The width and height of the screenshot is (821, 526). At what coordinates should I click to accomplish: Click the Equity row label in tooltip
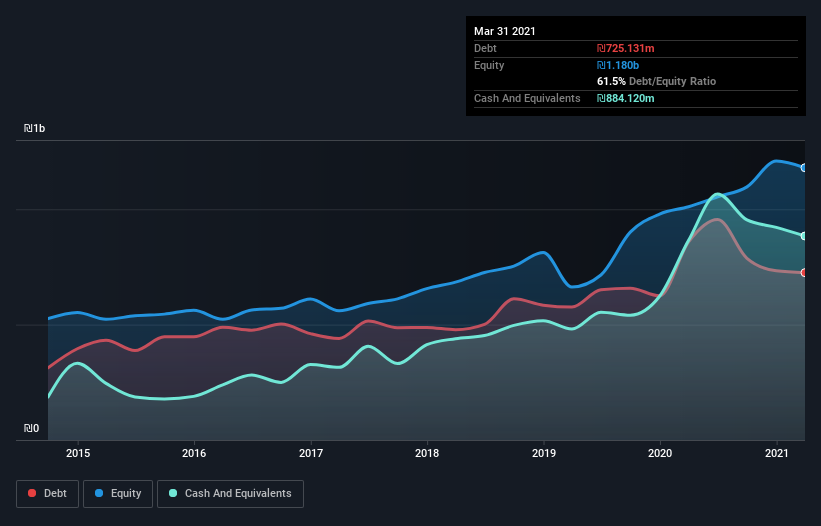[x=489, y=65]
